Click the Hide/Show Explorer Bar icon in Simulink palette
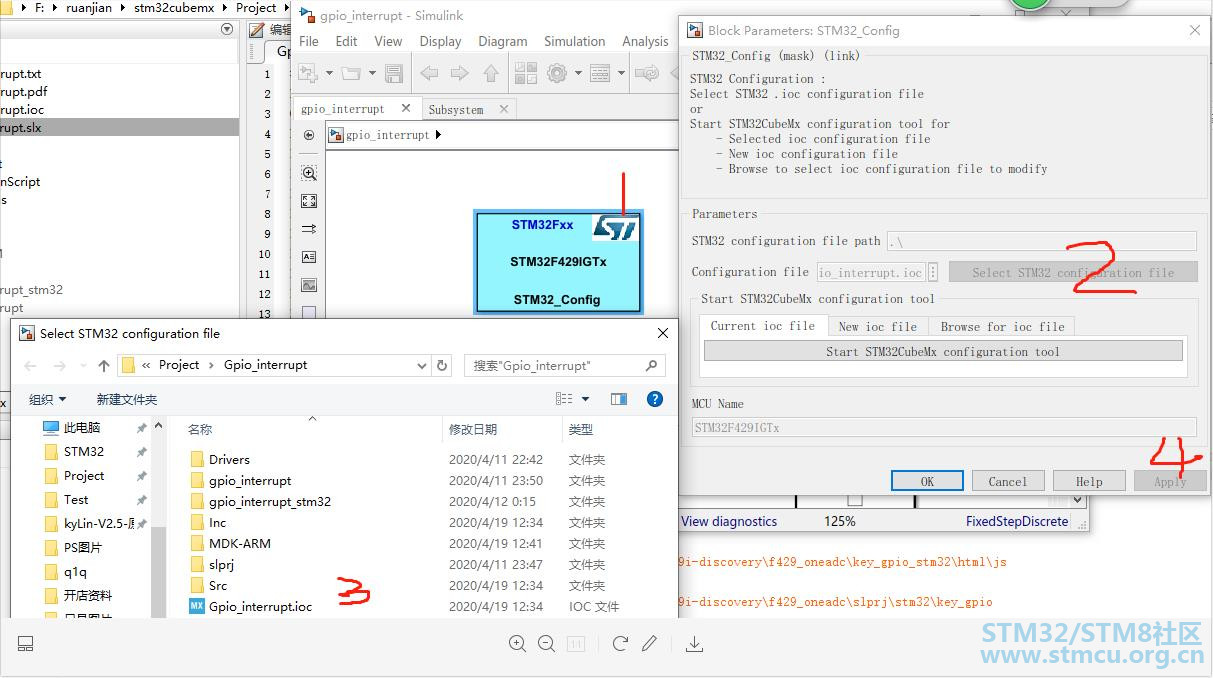This screenshot has width=1213, height=678. [309, 135]
